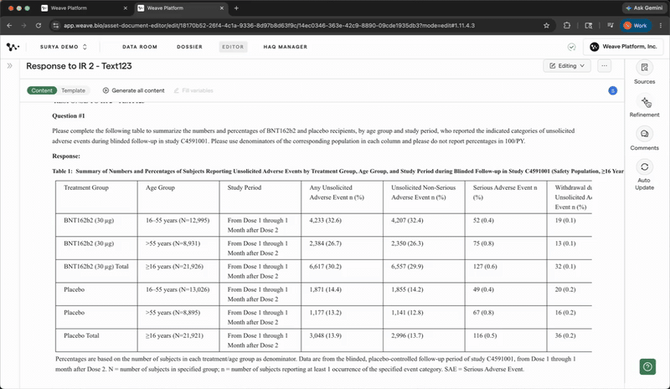Screen dimensions: 670x389
Task: Open the HAQ Manager tab
Action: click(285, 47)
